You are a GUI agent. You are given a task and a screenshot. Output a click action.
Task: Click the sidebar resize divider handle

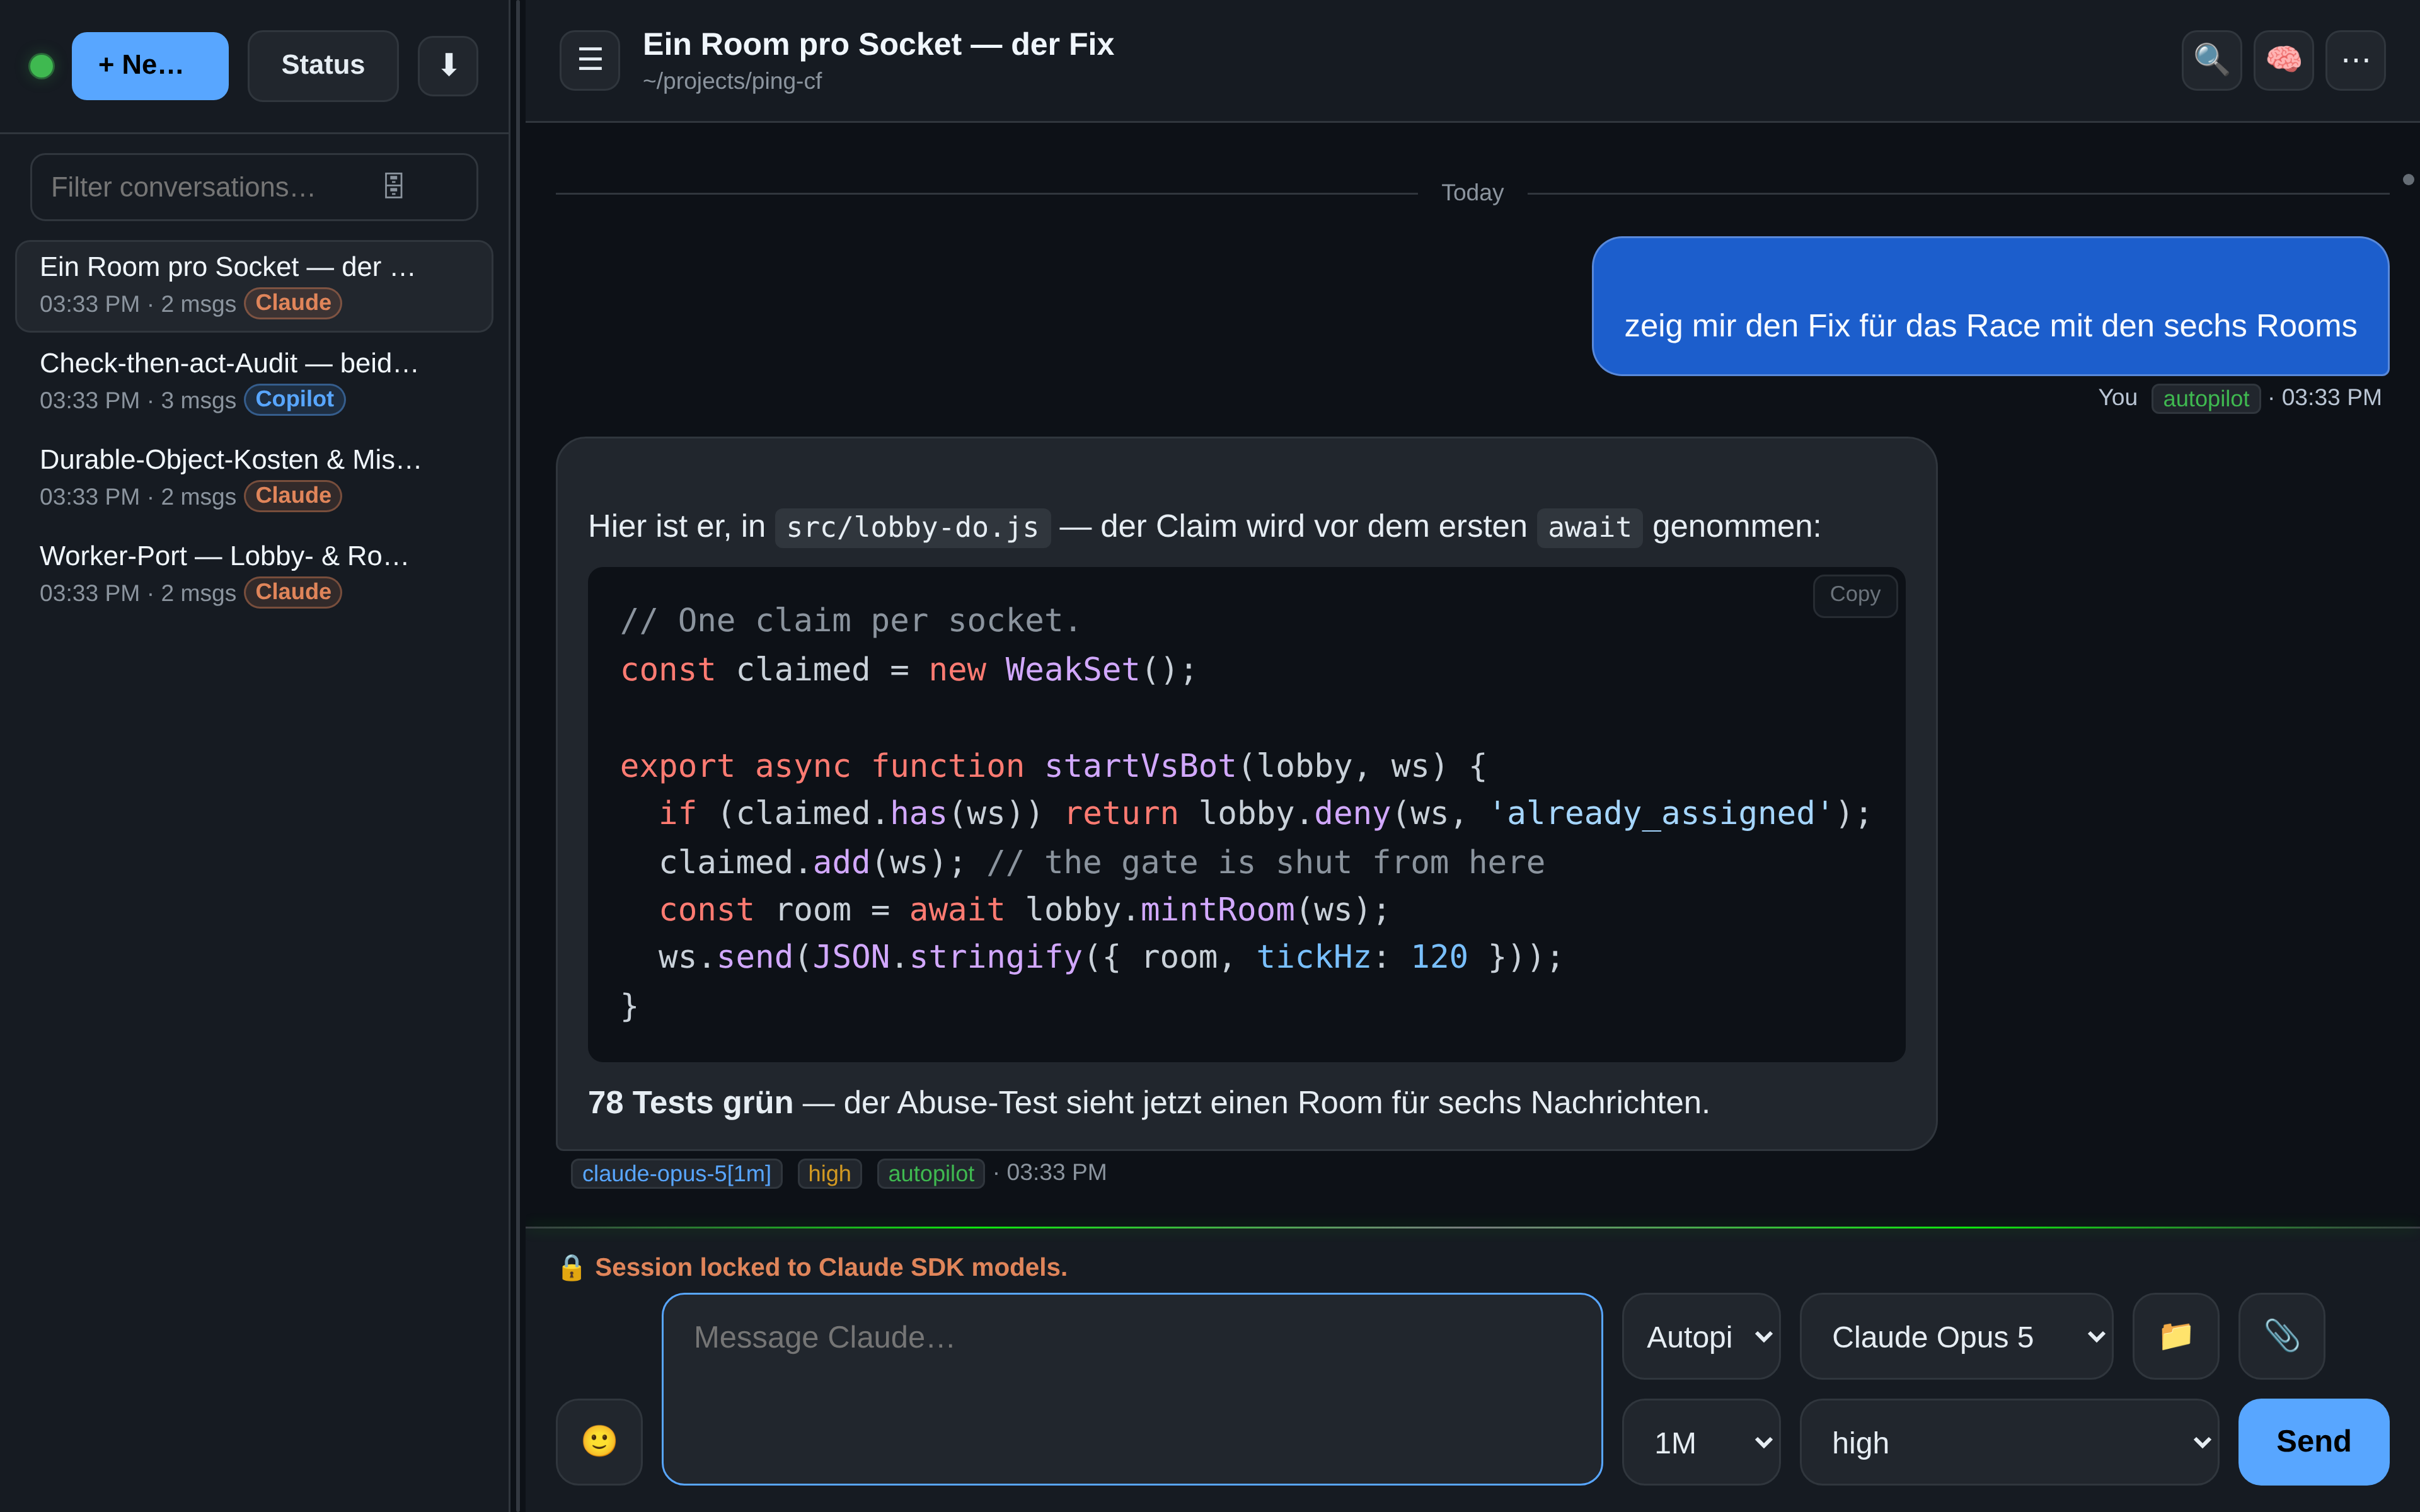517,756
